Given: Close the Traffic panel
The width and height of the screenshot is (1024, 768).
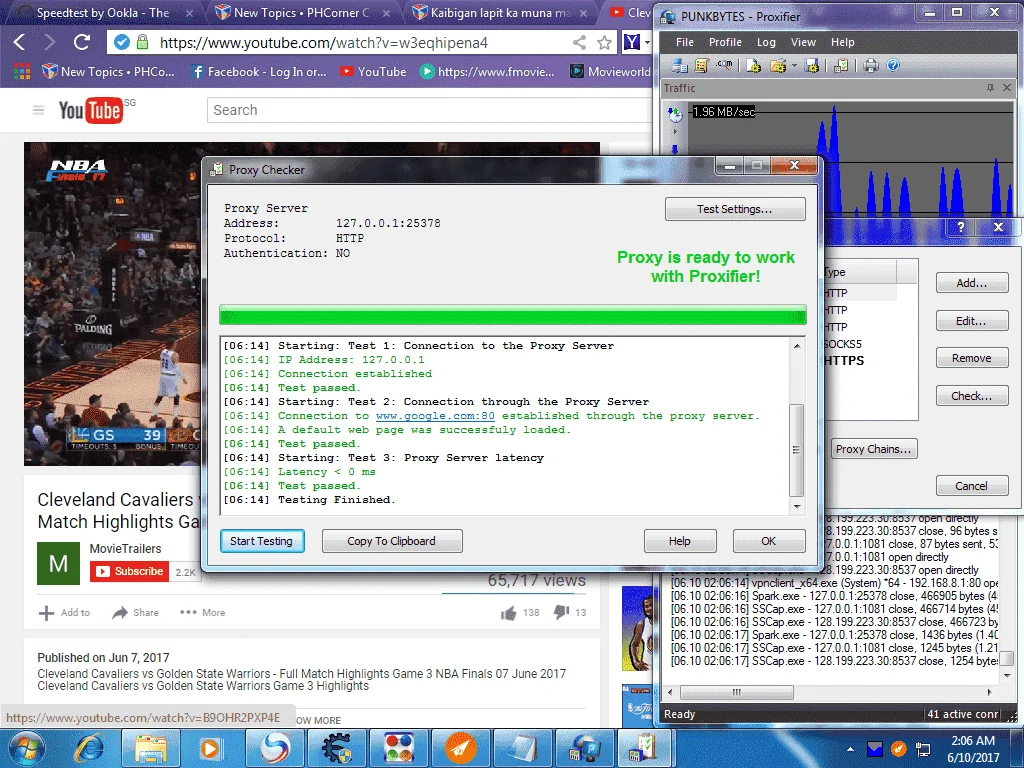Looking at the screenshot, I should 1006,88.
